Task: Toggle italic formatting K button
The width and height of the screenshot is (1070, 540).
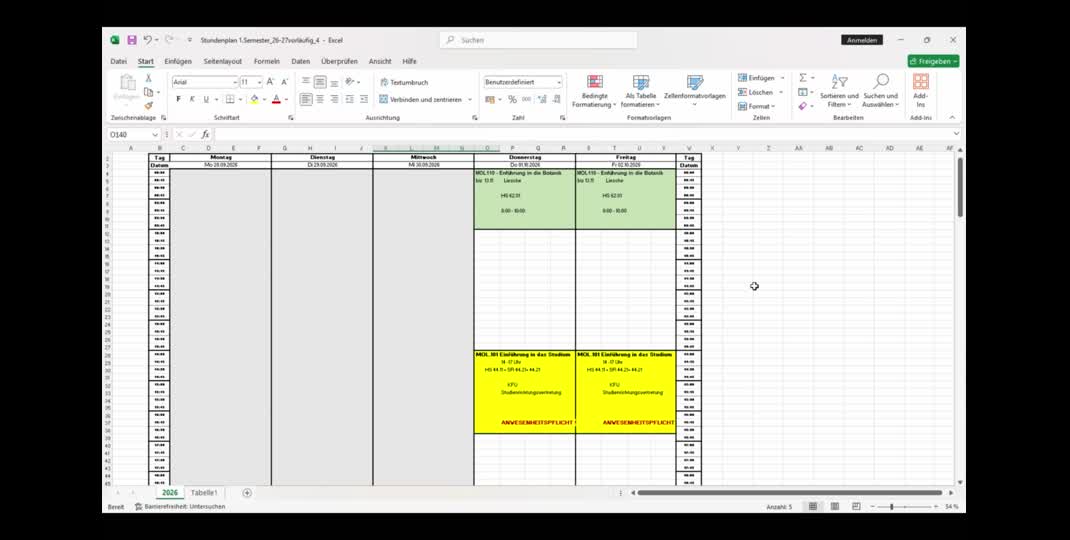Action: [x=192, y=100]
